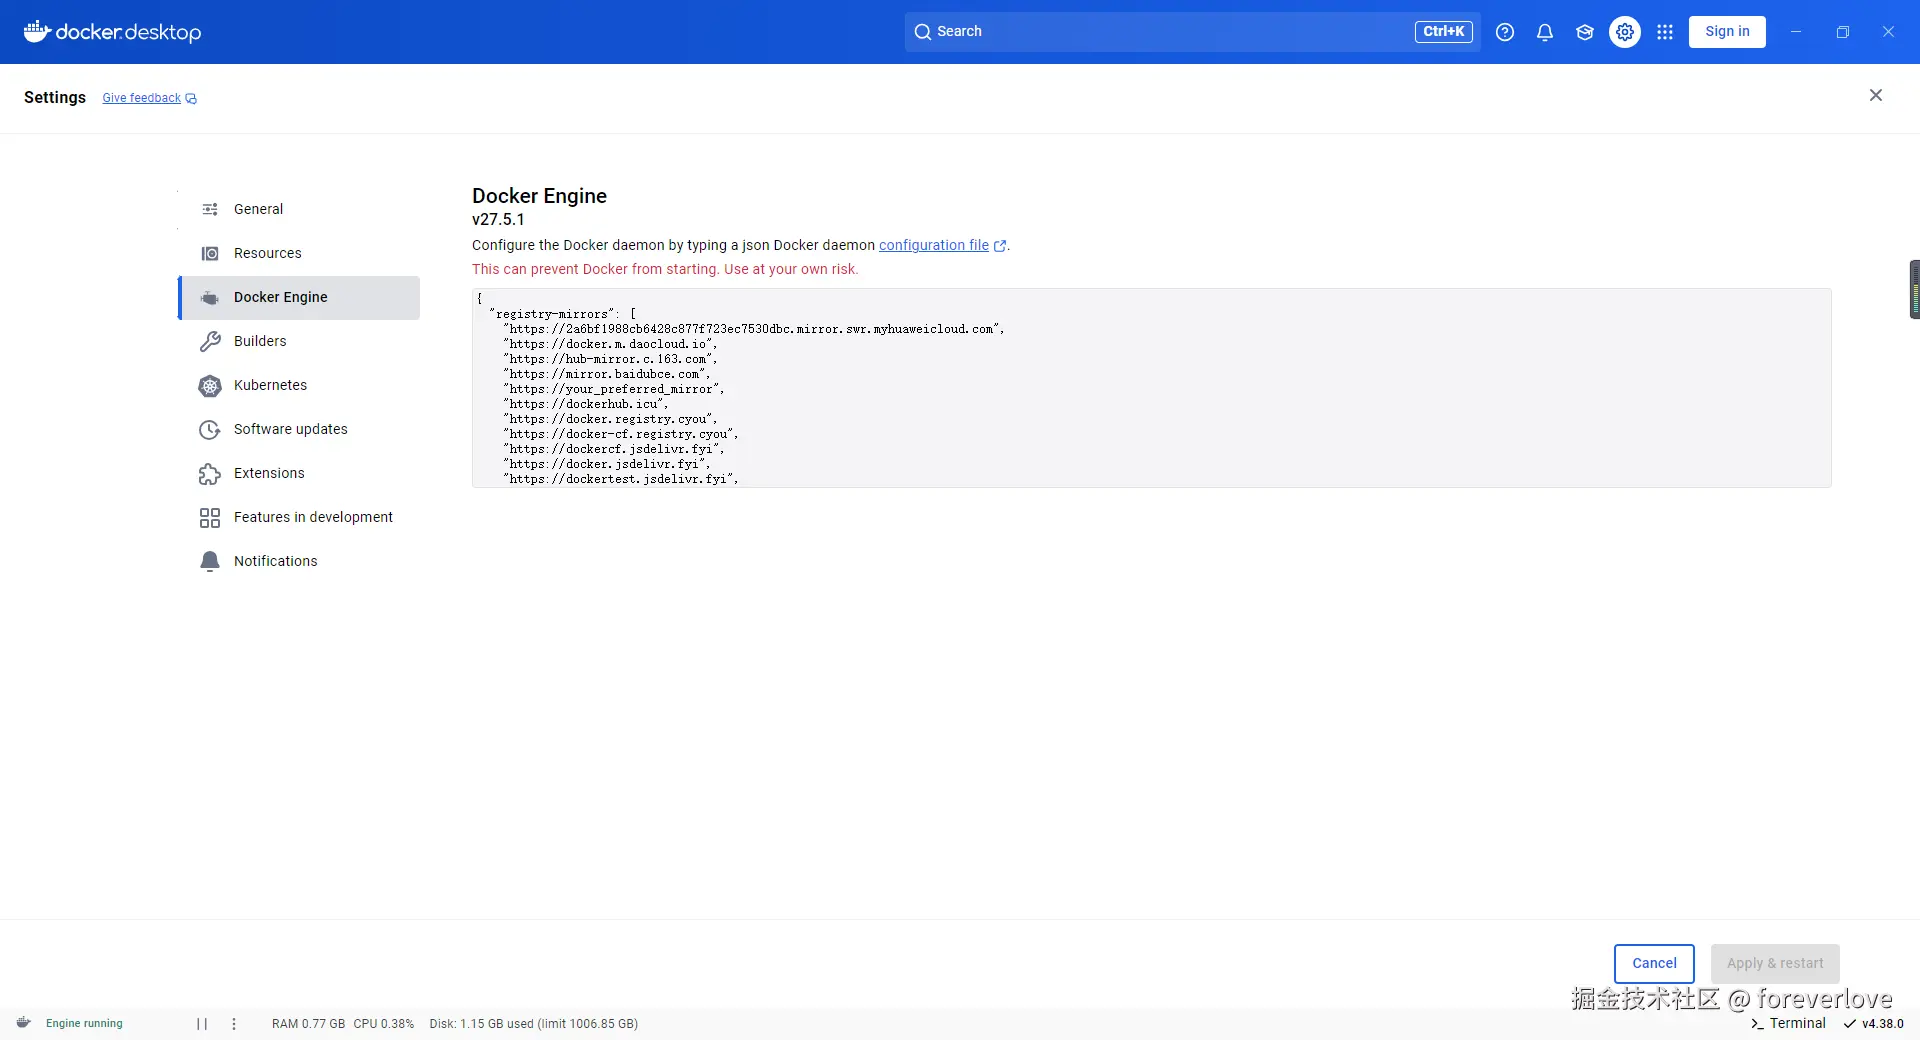Click the Features in development grid icon
The height and width of the screenshot is (1040, 1920).
point(210,517)
